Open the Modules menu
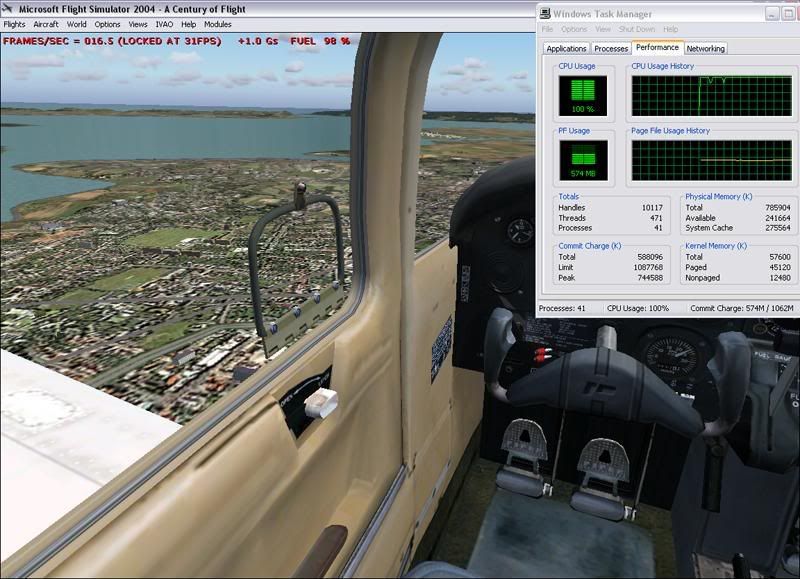Viewport: 800px width, 579px height. [x=217, y=24]
